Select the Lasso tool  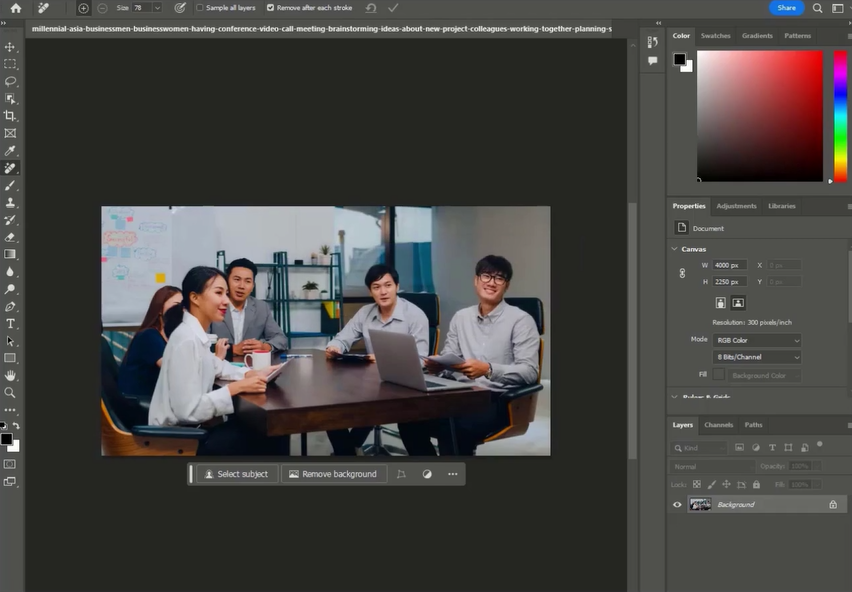pos(10,81)
